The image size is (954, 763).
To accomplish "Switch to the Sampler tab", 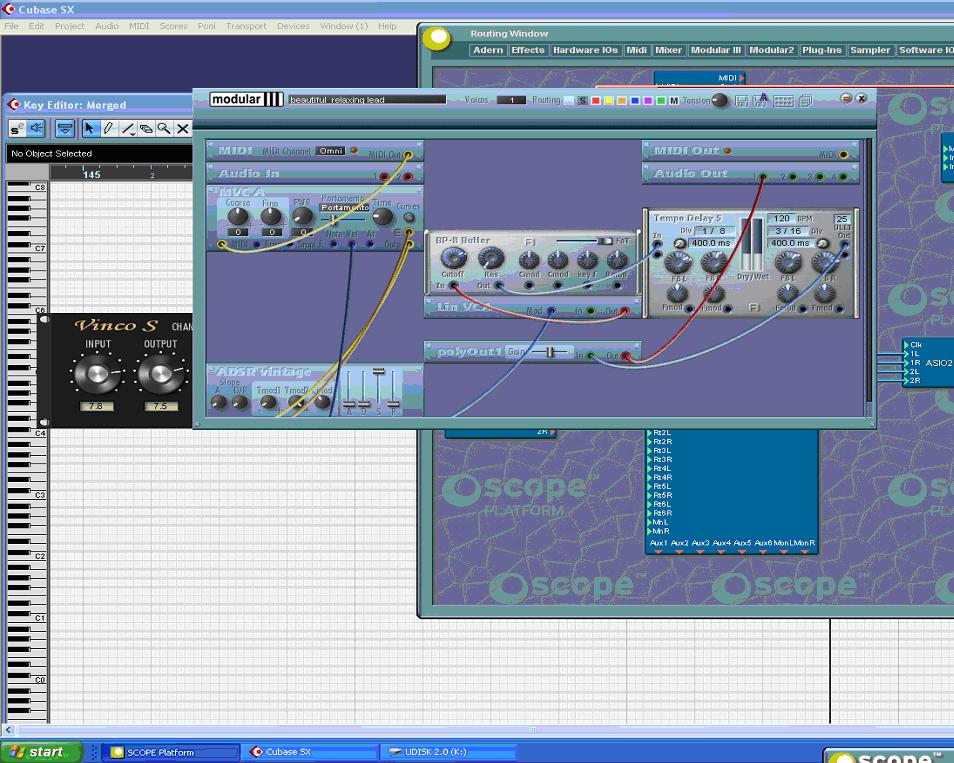I will coord(870,50).
